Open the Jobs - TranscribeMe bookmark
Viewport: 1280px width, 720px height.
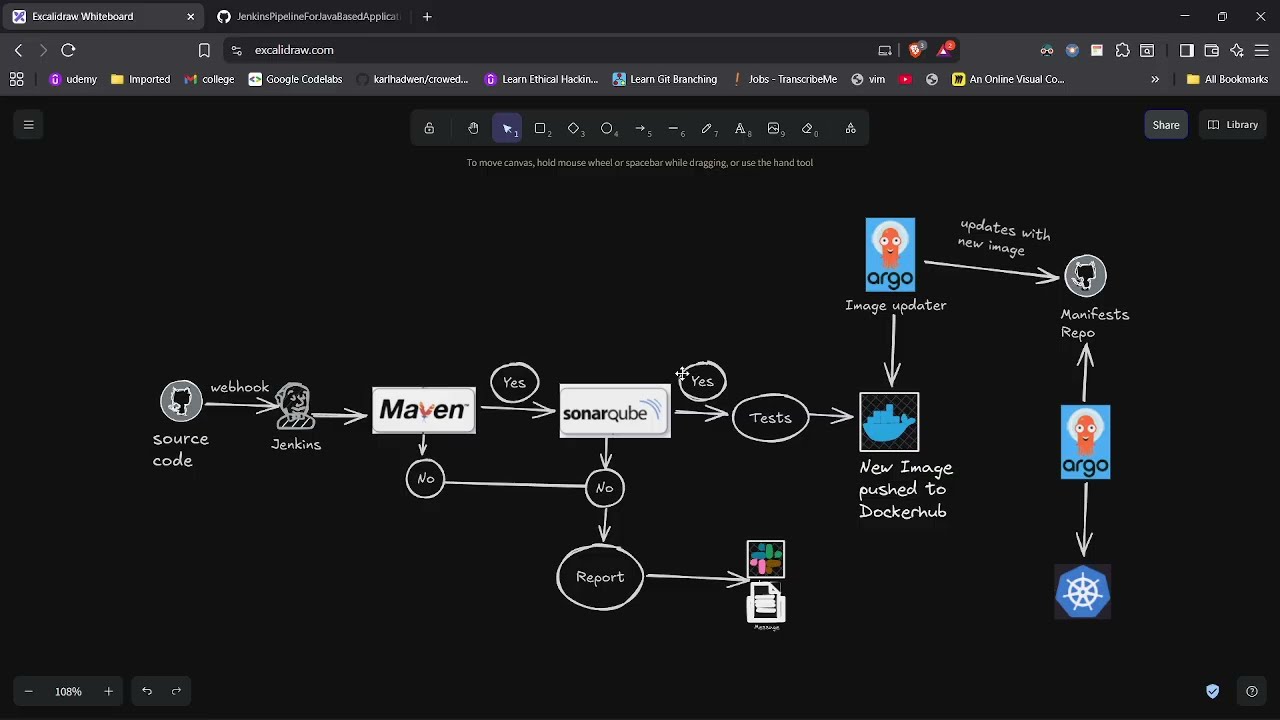783,79
